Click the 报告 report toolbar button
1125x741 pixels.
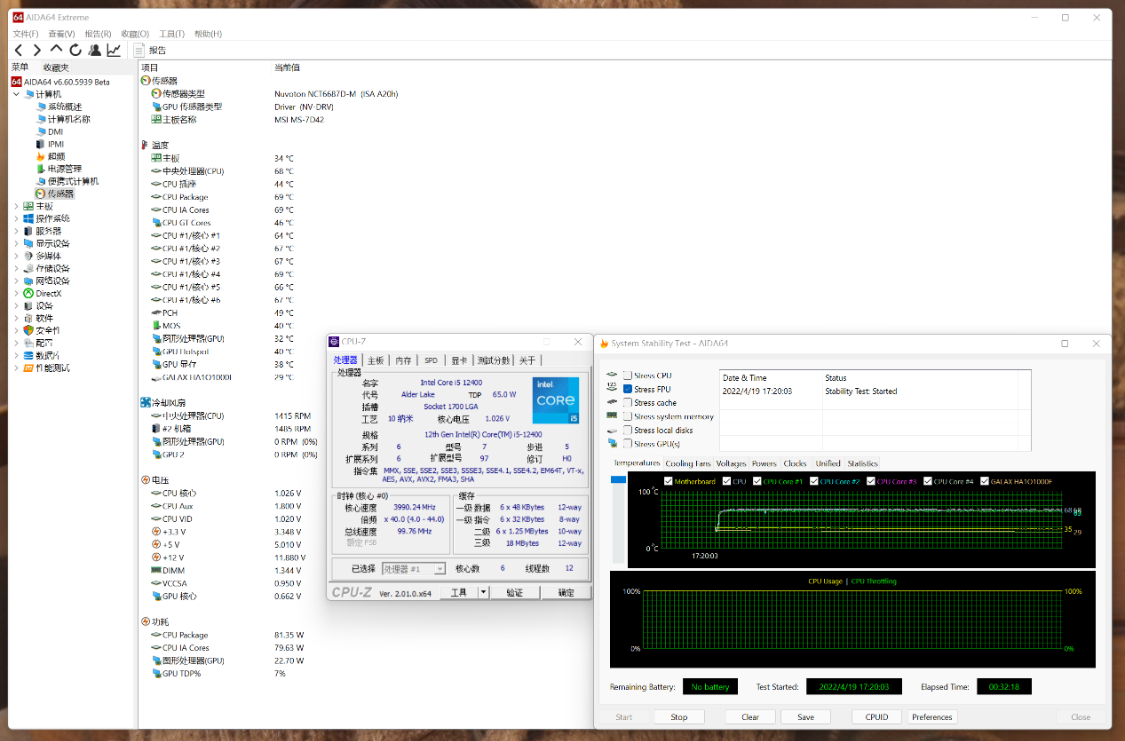[151, 50]
